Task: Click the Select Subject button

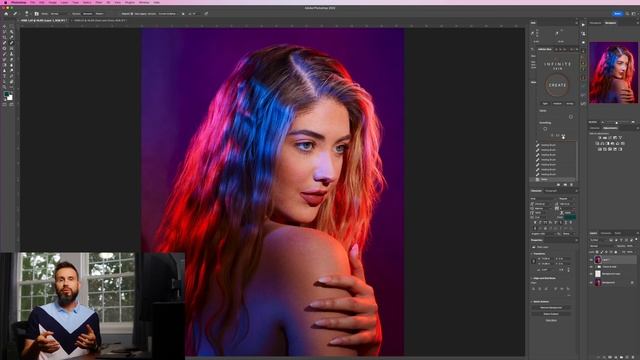Action: pos(551,314)
